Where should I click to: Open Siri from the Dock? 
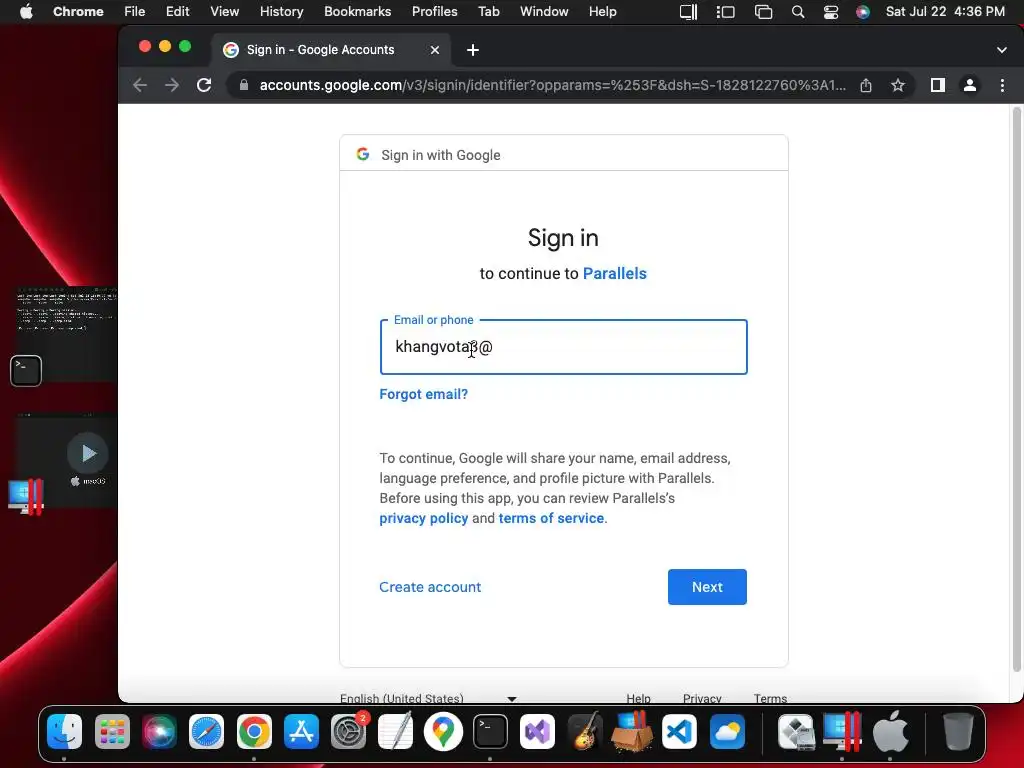[x=159, y=731]
